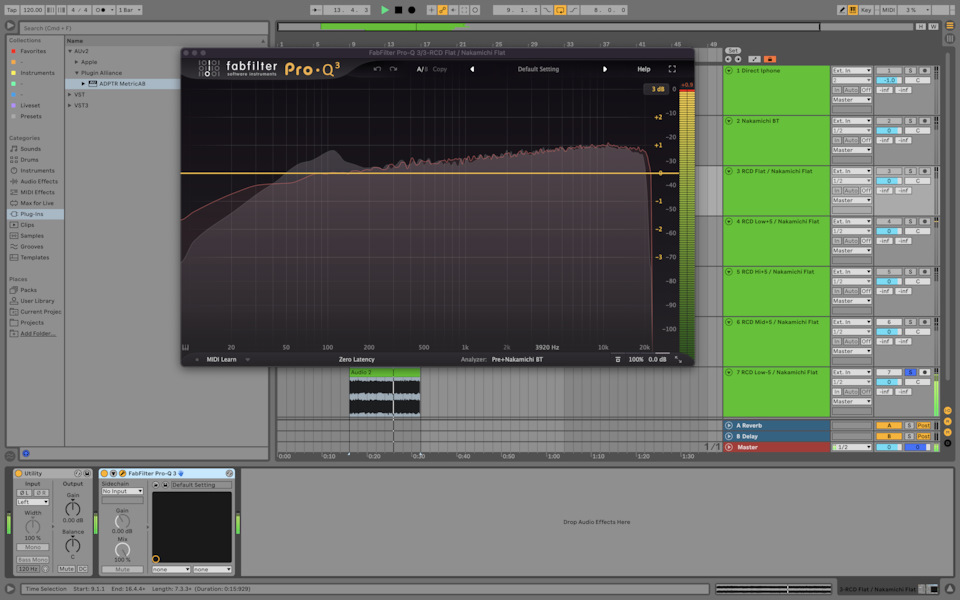Open User Library in browser places

37,301
